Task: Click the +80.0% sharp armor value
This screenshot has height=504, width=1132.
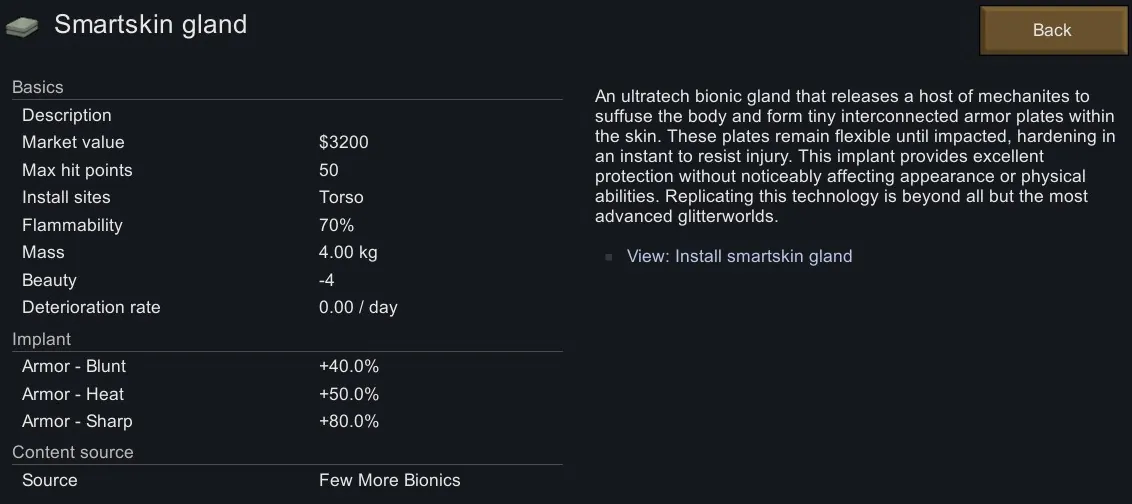Action: click(349, 421)
